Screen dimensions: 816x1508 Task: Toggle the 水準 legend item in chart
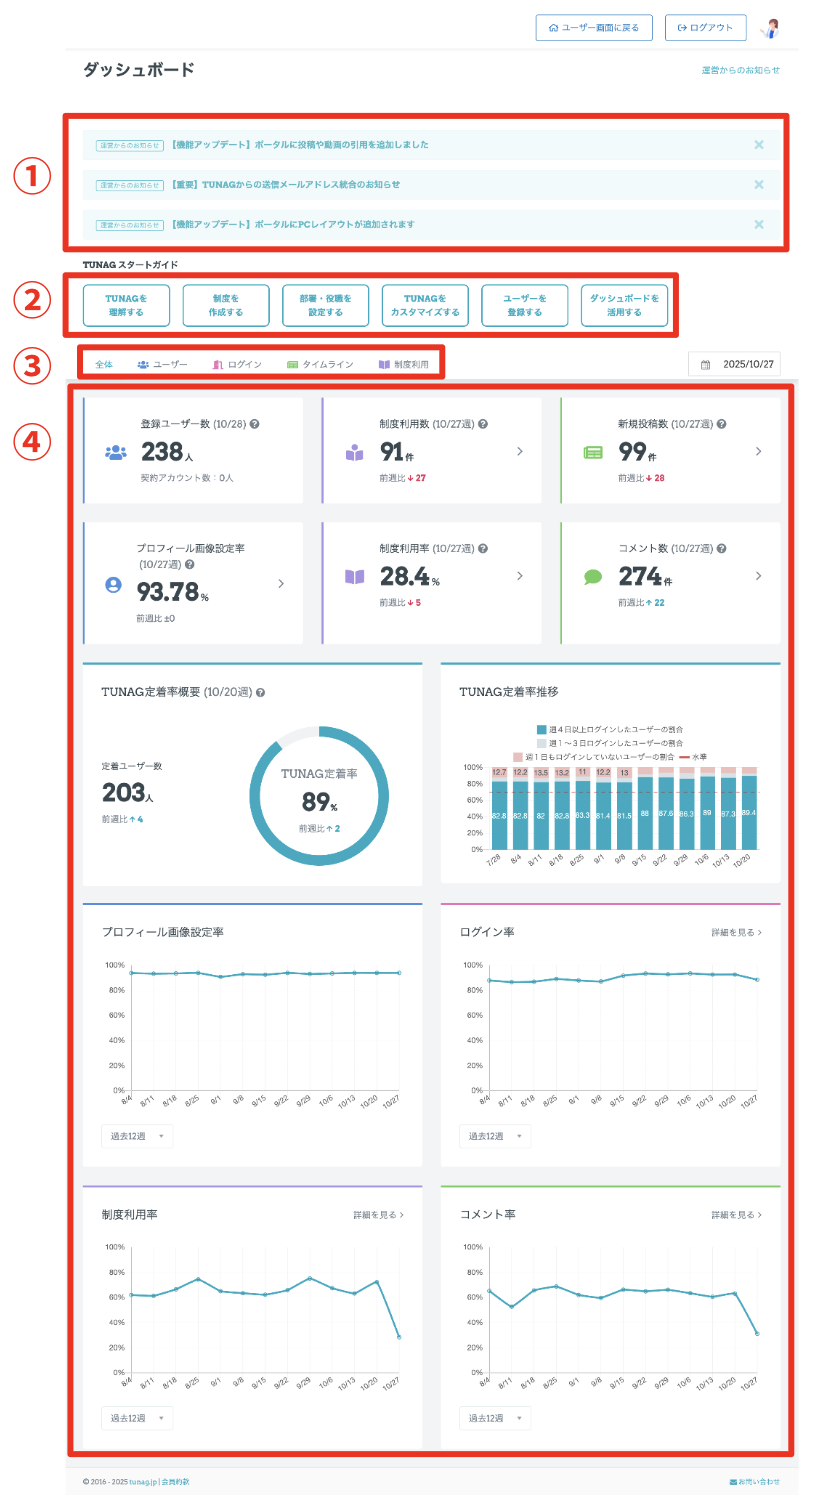[692, 757]
